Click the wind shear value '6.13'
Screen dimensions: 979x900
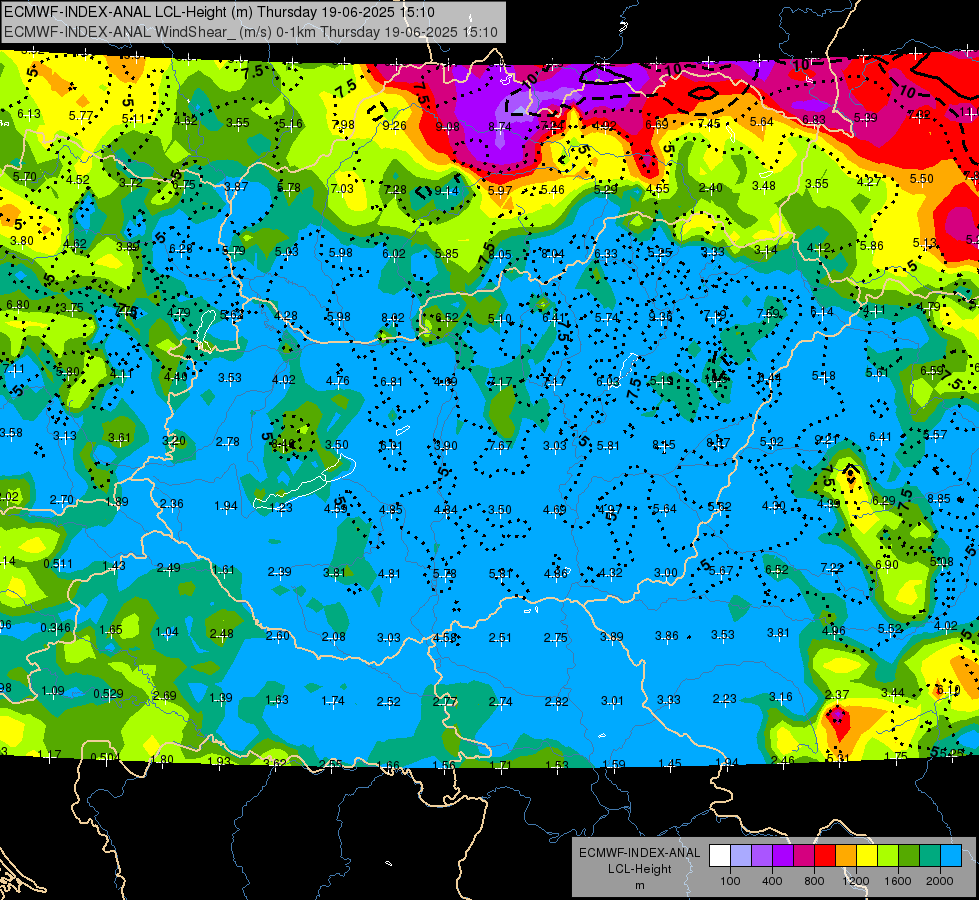pos(29,114)
